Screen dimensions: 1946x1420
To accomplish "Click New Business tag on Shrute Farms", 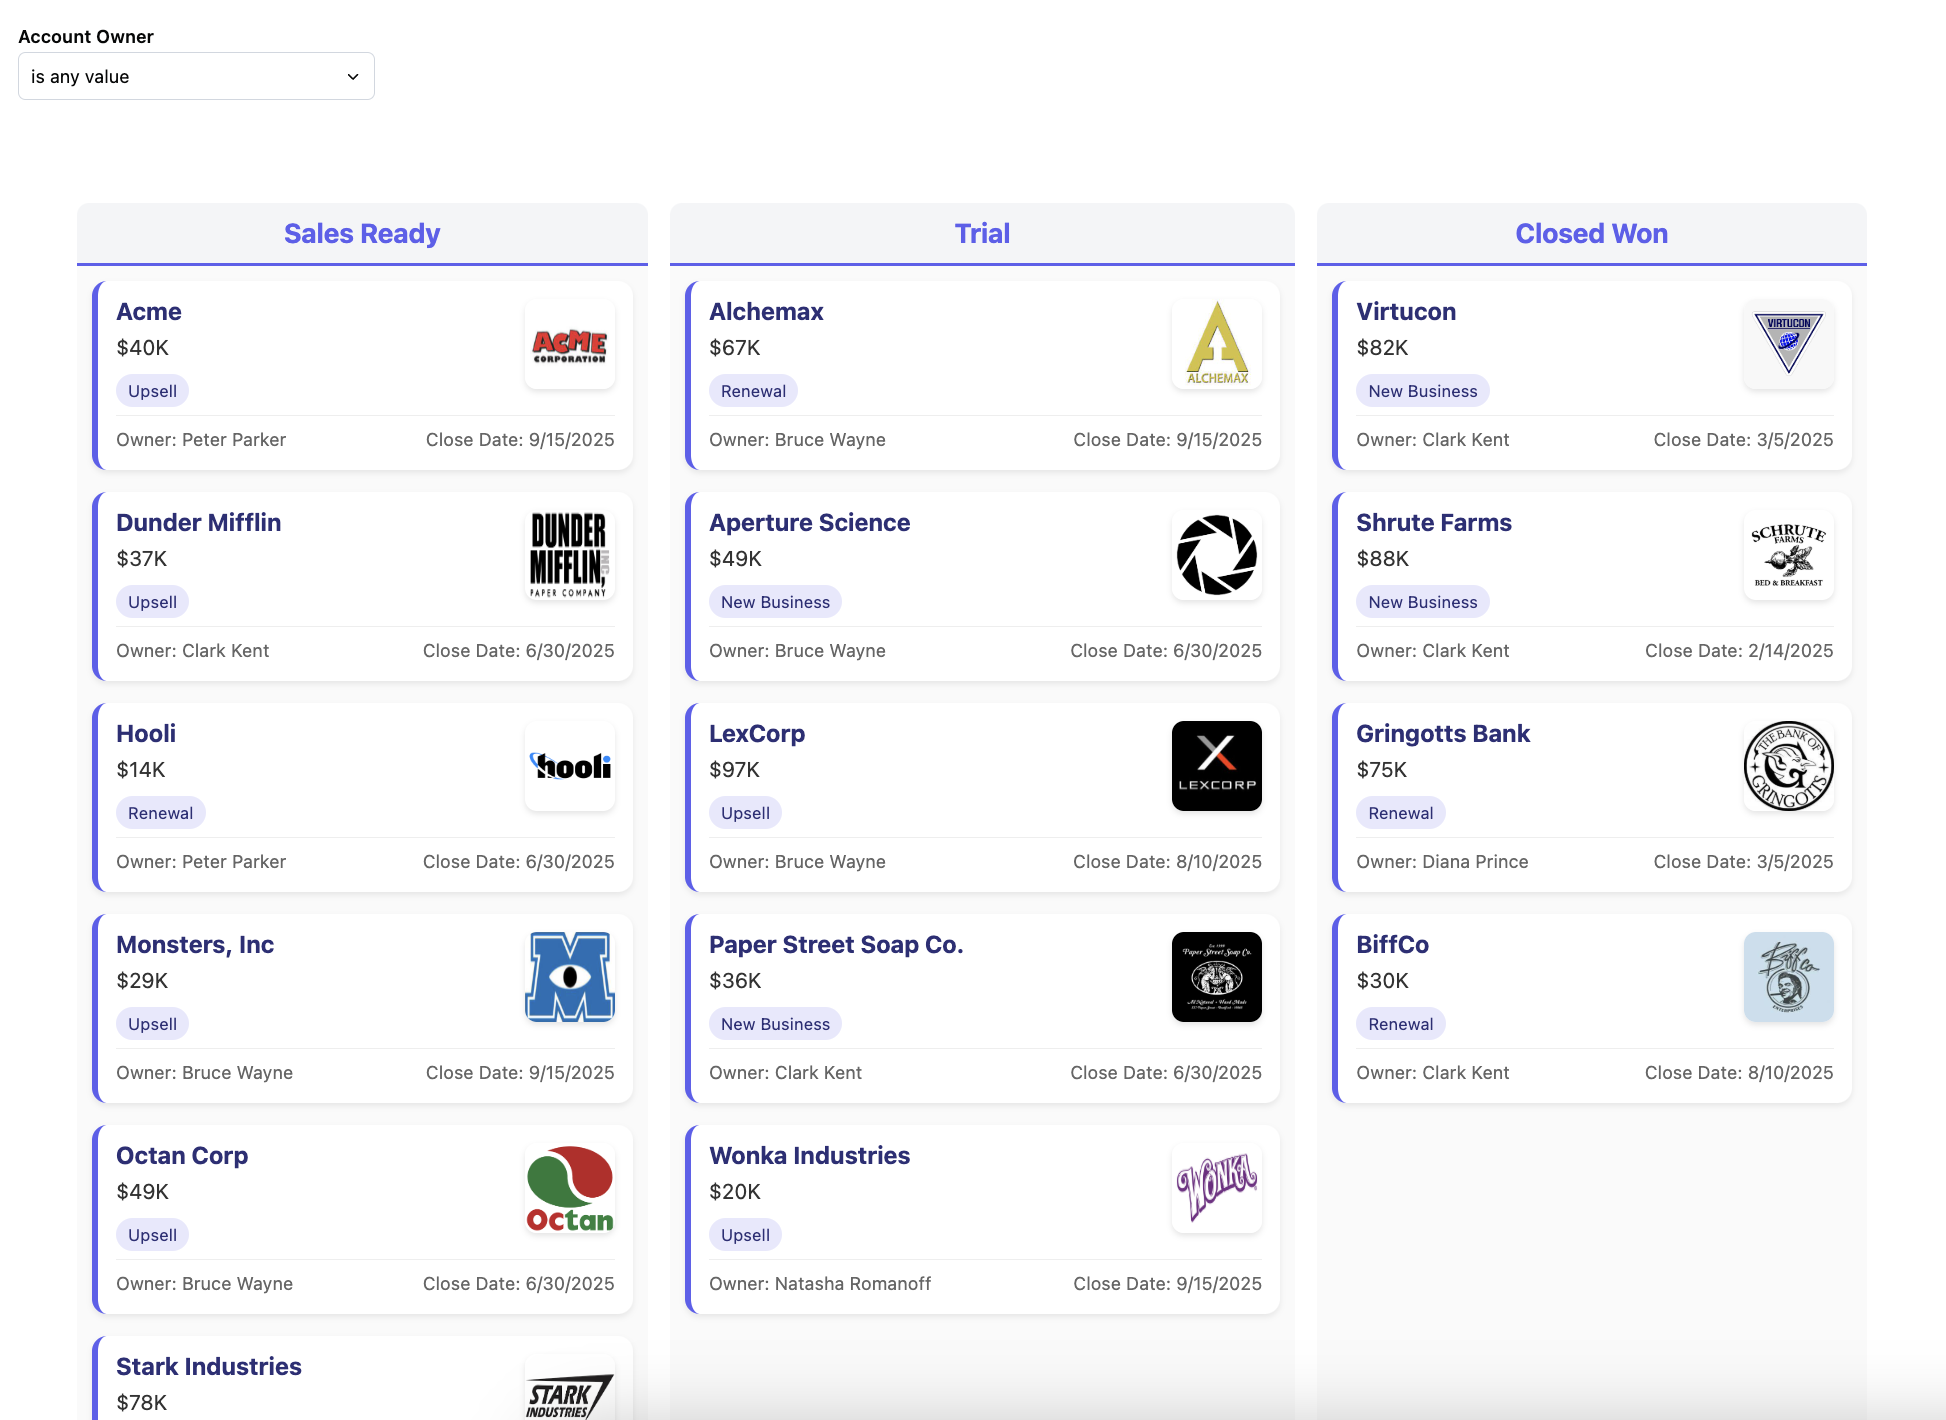I will (x=1422, y=602).
